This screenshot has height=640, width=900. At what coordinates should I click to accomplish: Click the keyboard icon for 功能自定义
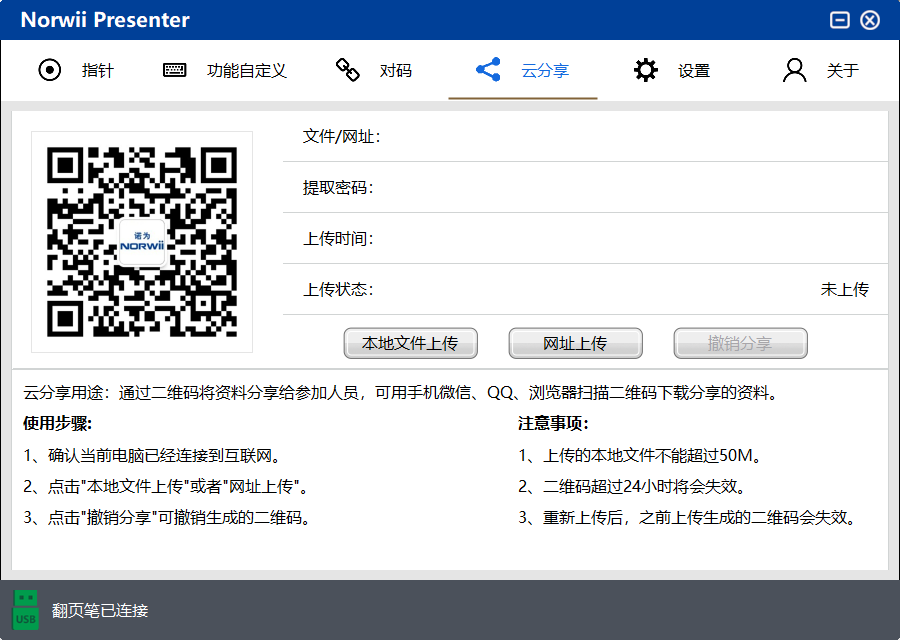[x=174, y=70]
